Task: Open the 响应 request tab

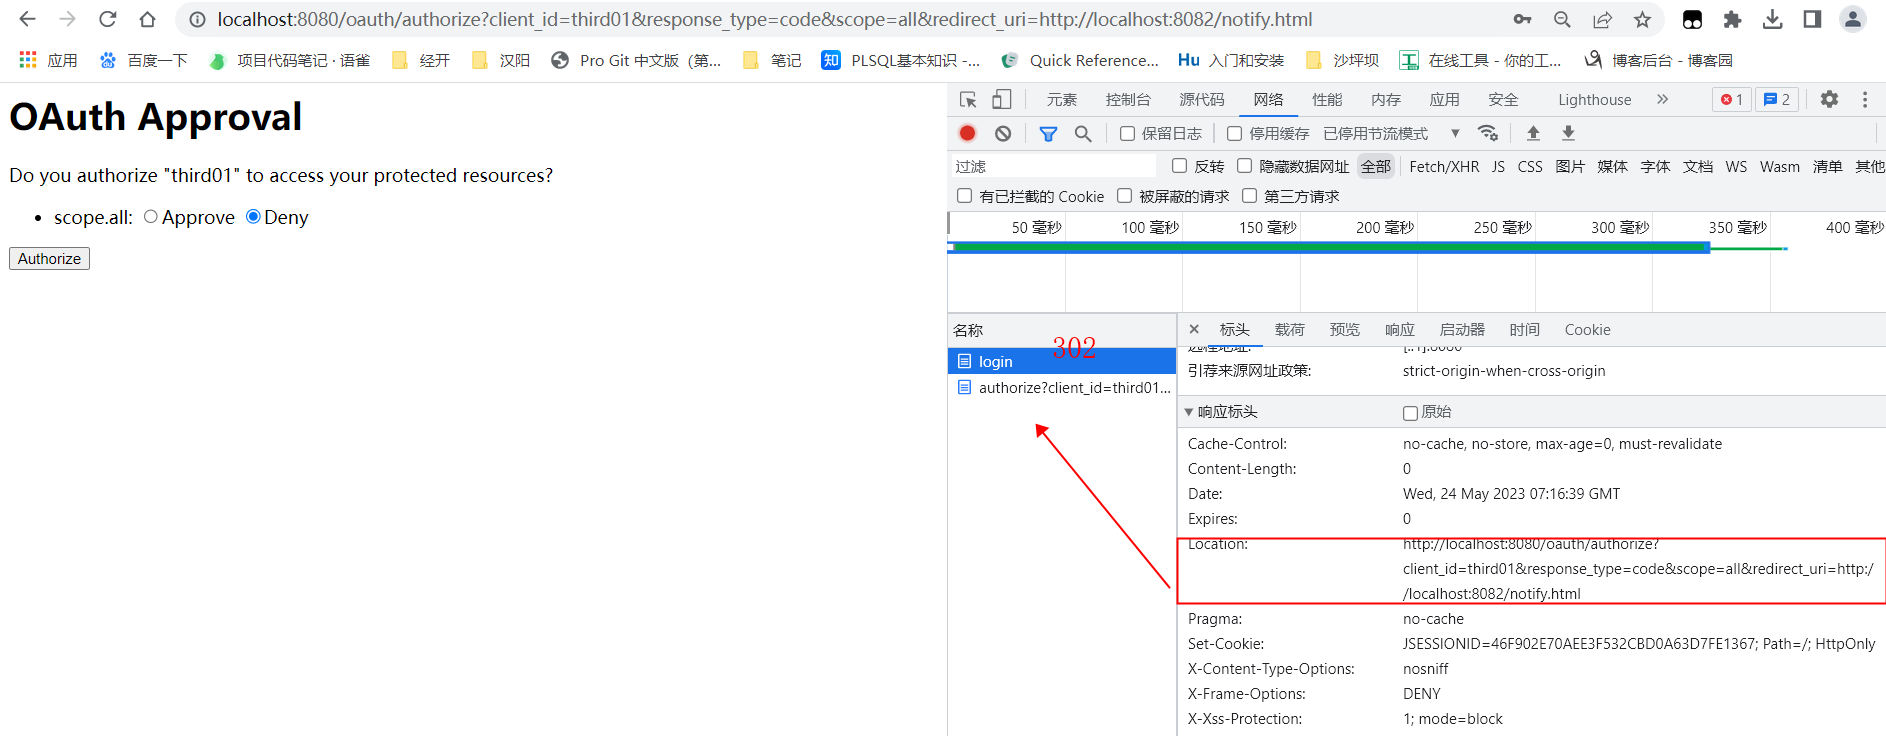Action: pos(1399,329)
